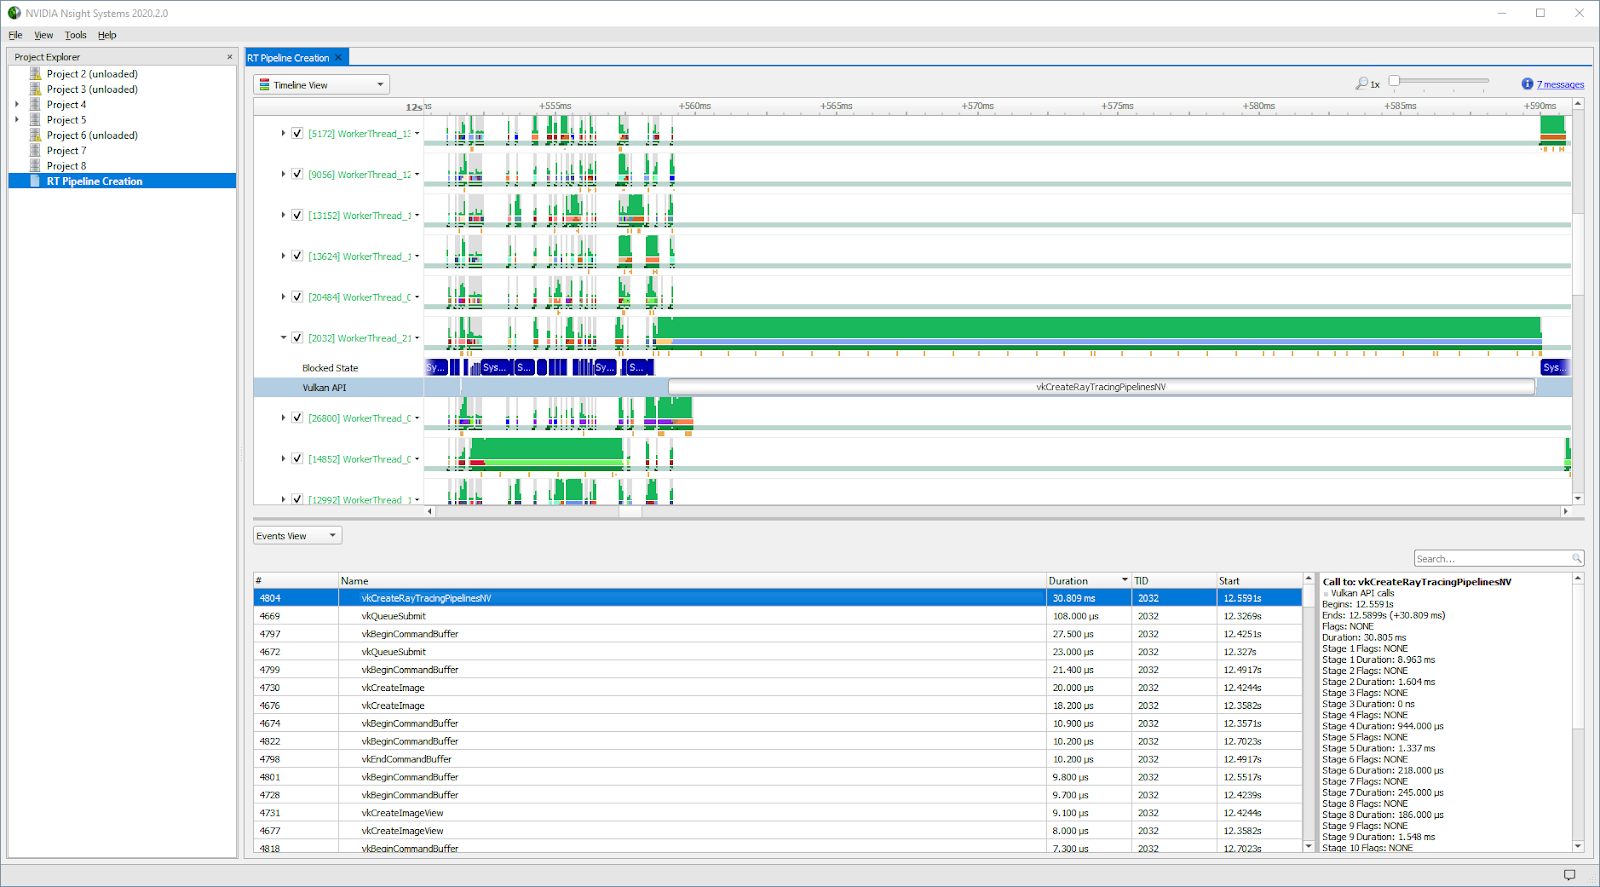Uncheck the [13624] WorkerThread checkbox
The width and height of the screenshot is (1600, 887).
[297, 256]
